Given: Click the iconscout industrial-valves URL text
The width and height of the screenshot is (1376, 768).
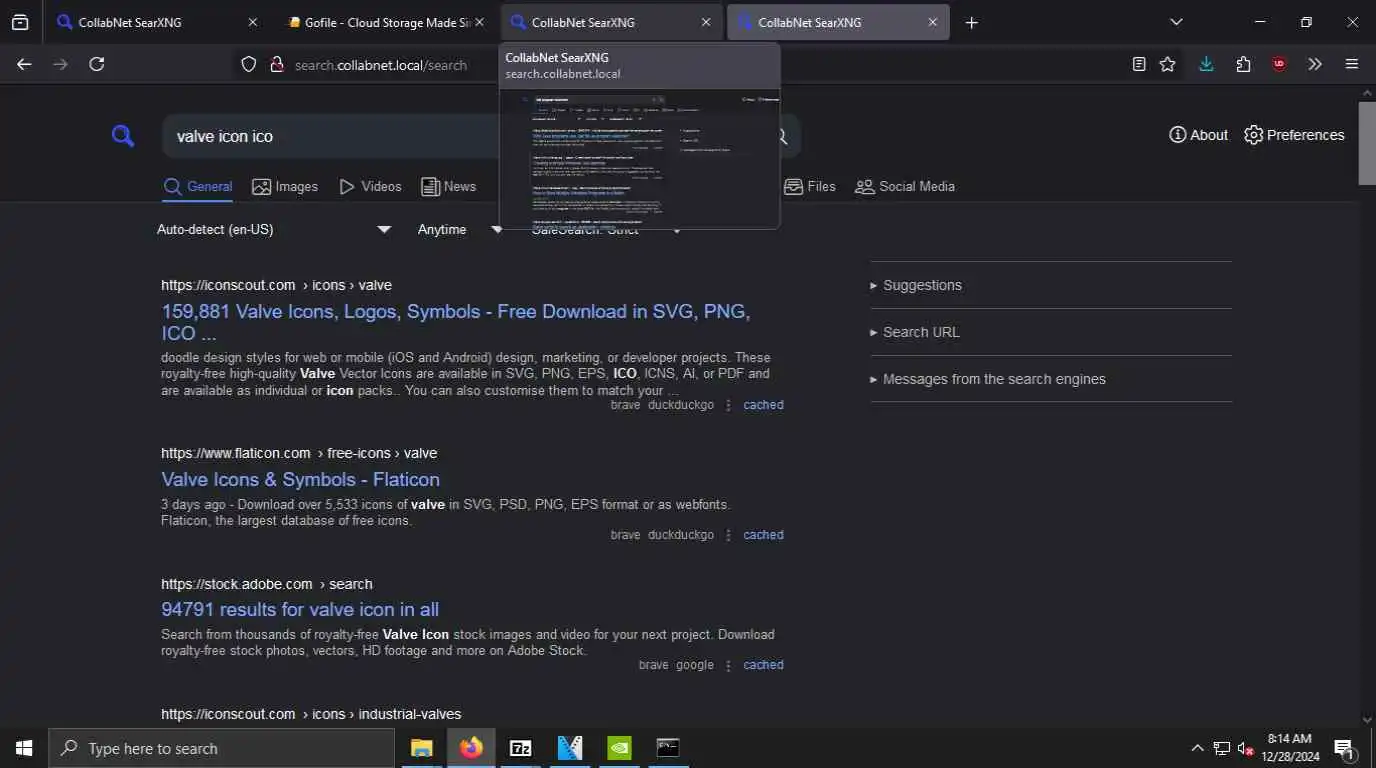Looking at the screenshot, I should coord(311,714).
